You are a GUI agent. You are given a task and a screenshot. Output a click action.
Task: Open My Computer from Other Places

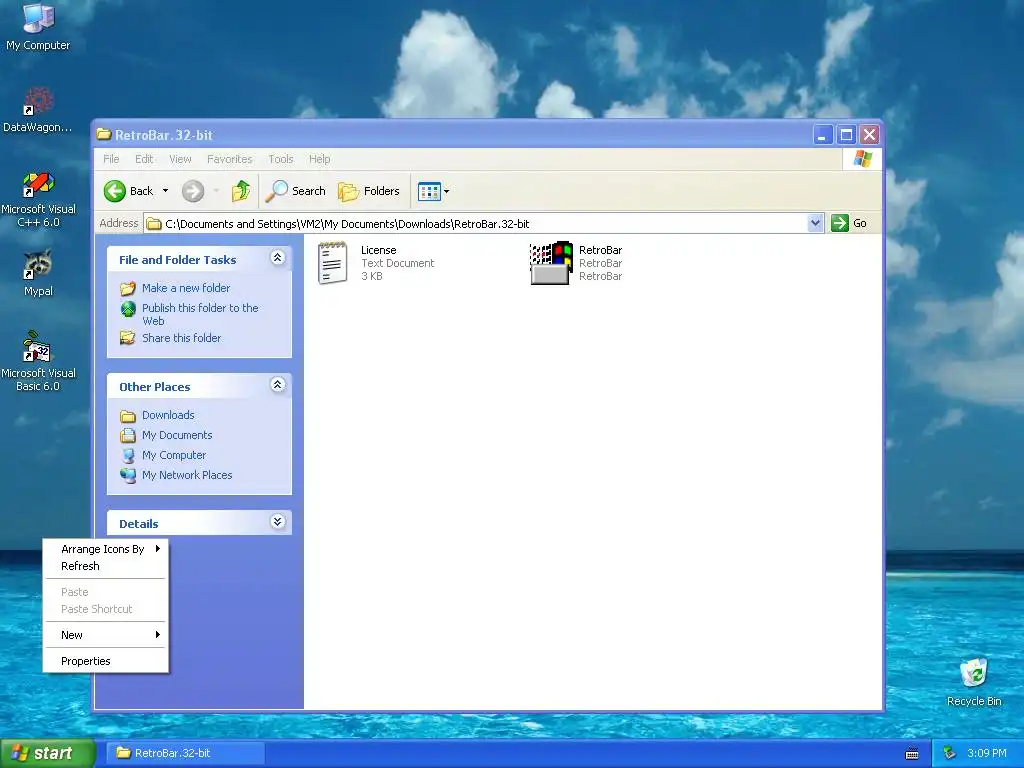point(174,455)
